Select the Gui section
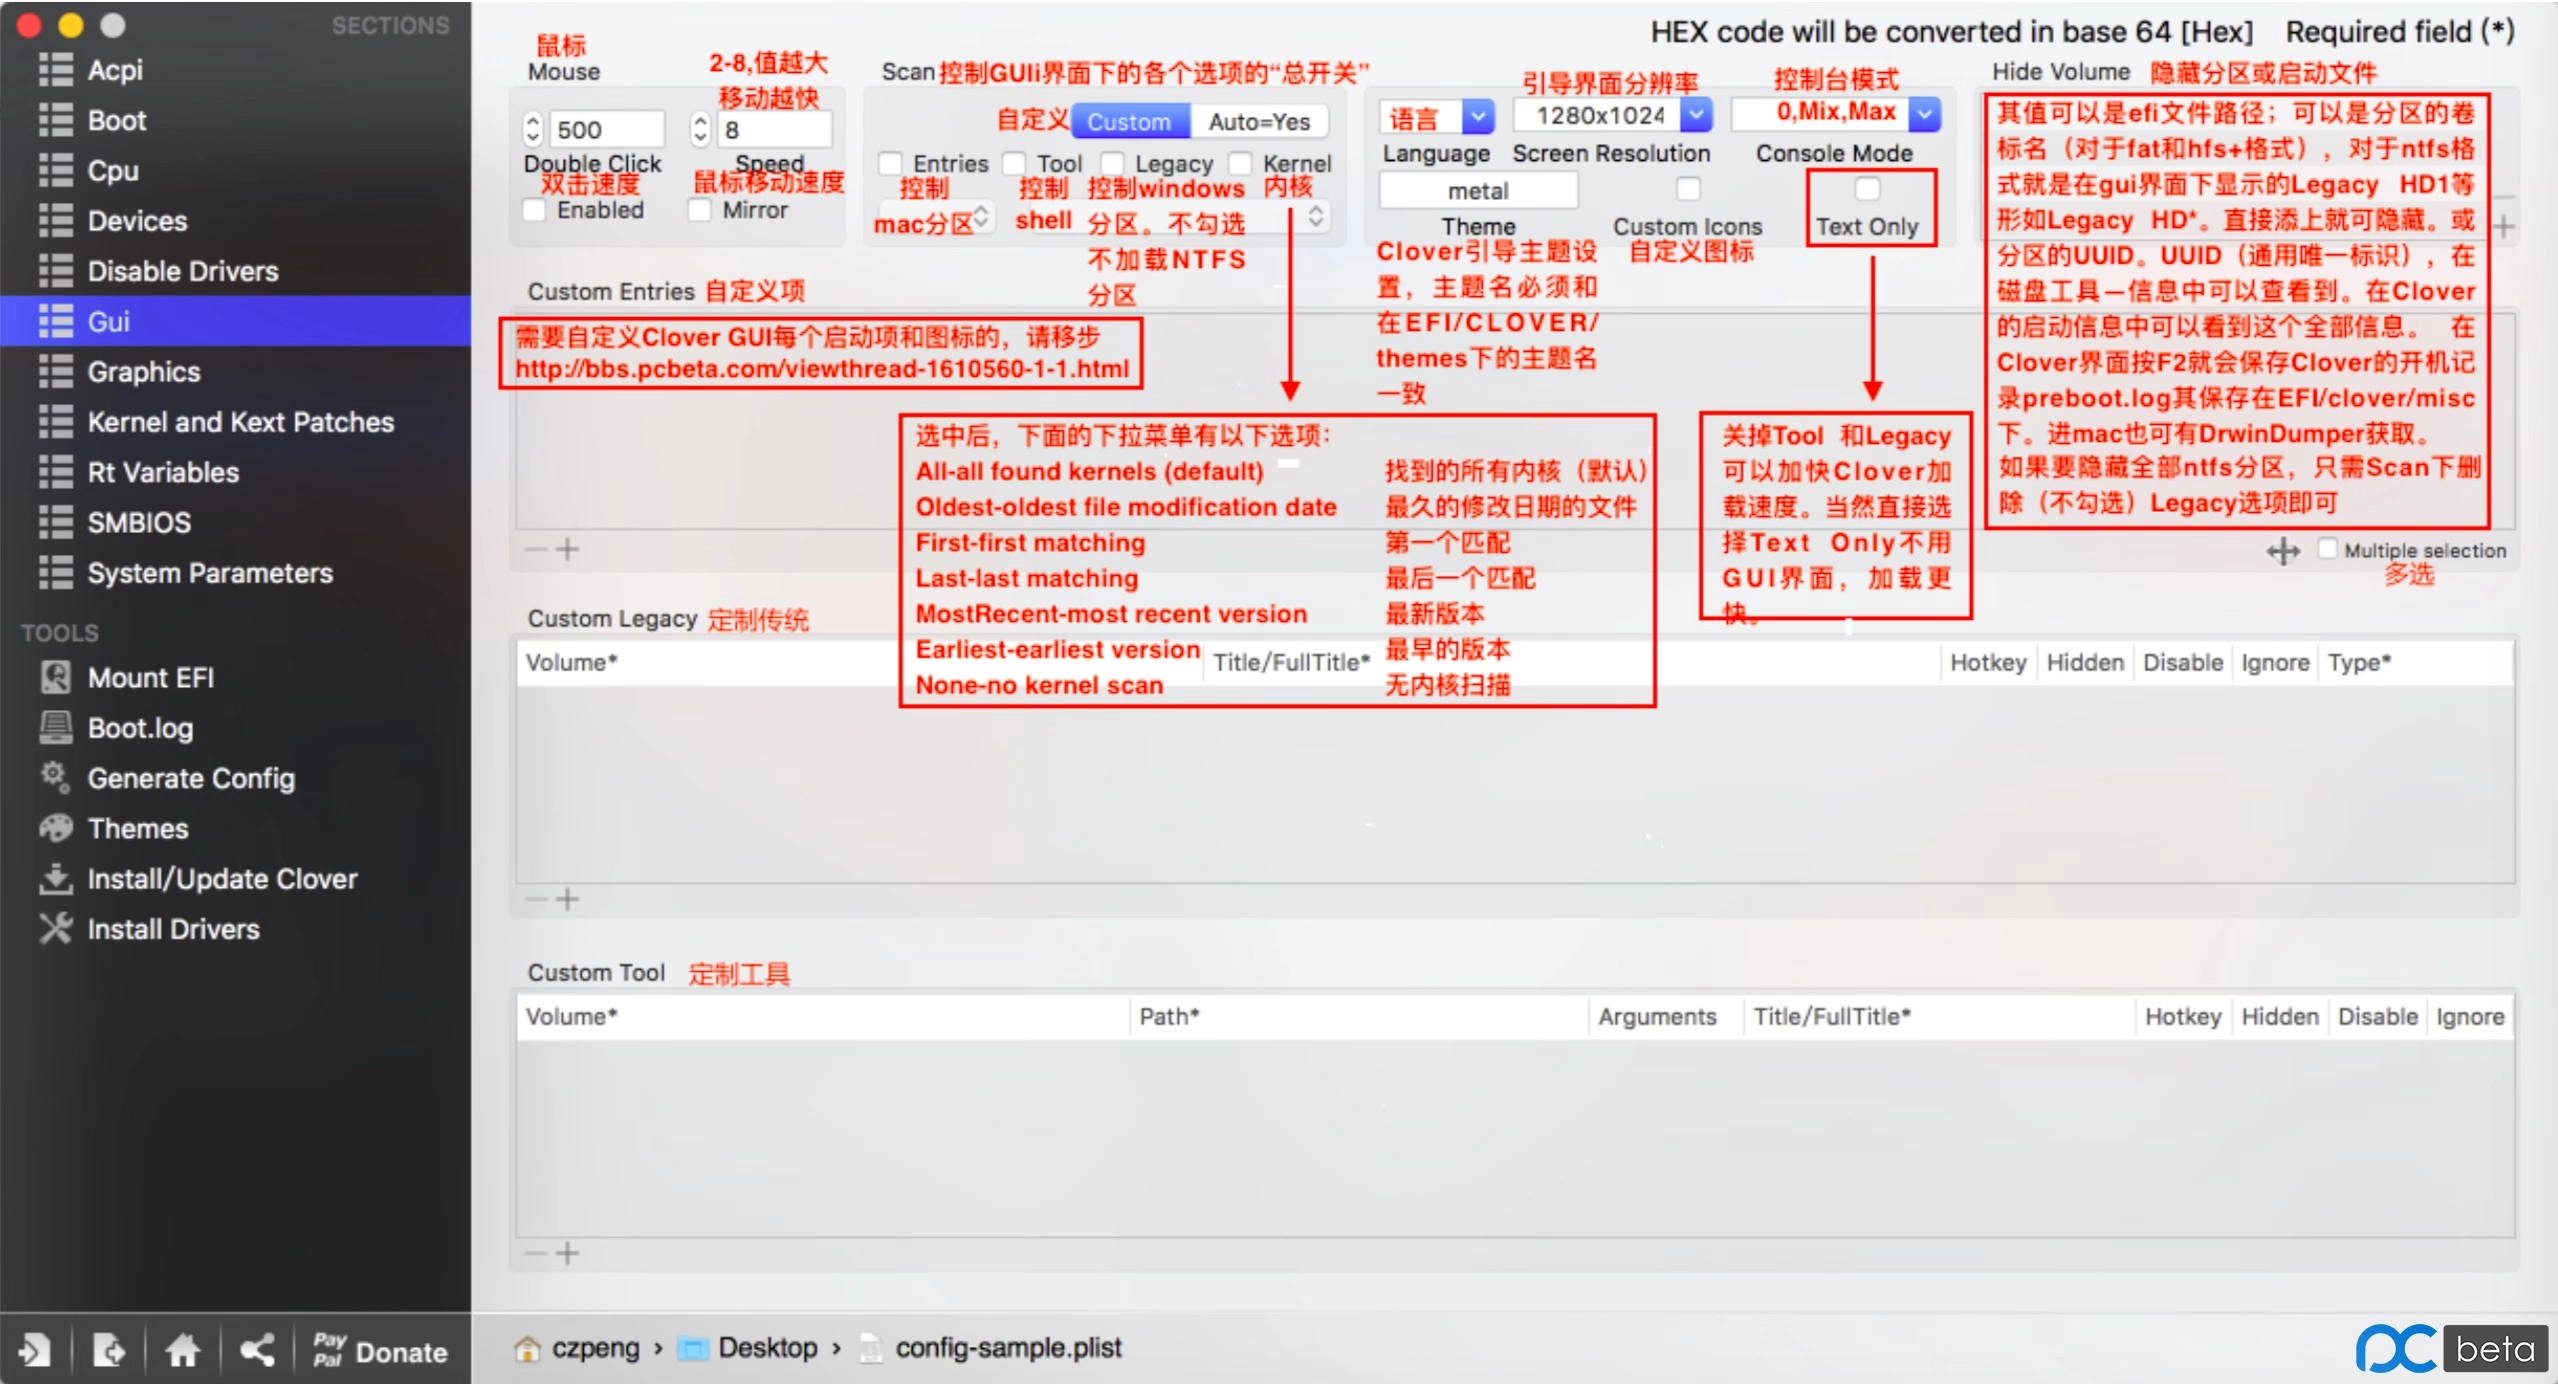Screen dimensions: 2558x1384 235,321
